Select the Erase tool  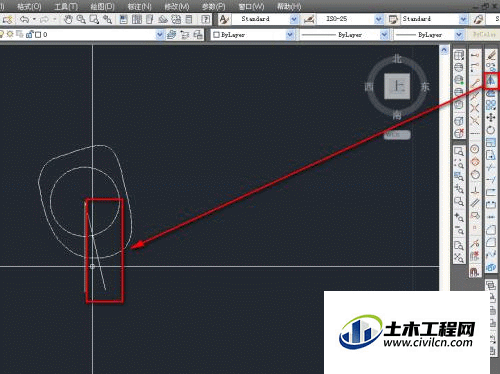tap(491, 55)
